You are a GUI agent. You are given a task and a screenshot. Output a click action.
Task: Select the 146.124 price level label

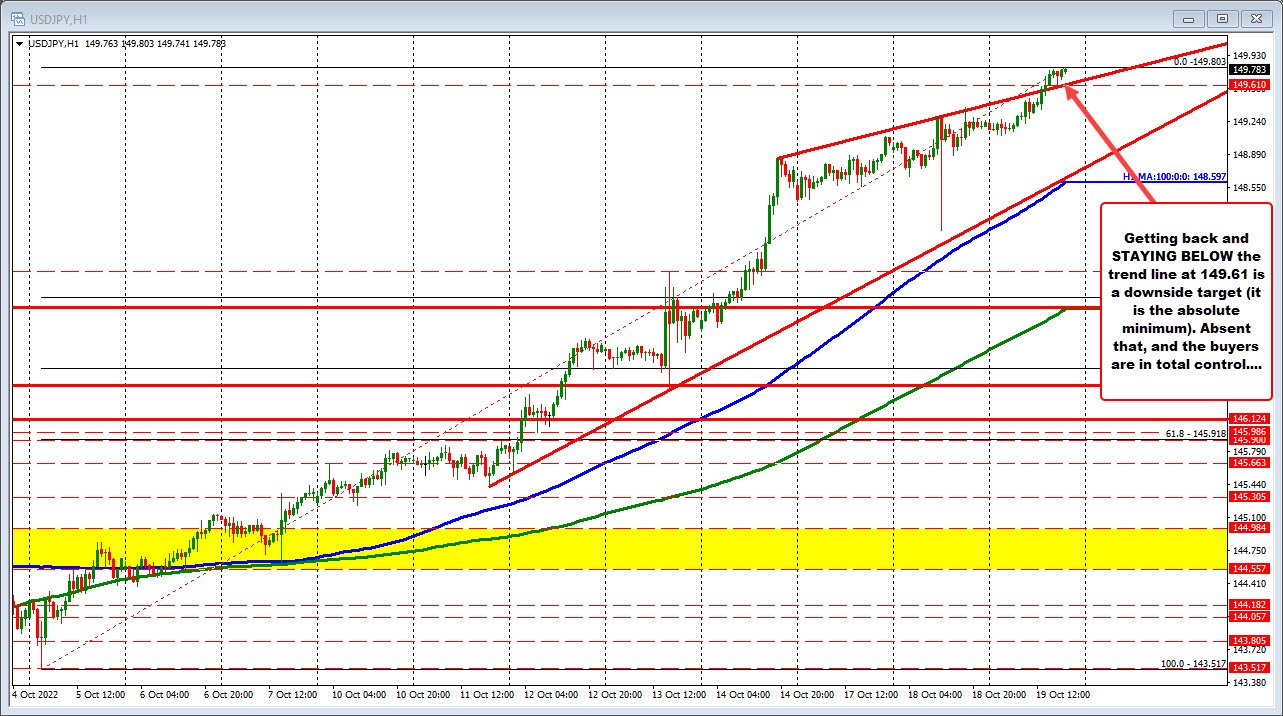(1251, 418)
